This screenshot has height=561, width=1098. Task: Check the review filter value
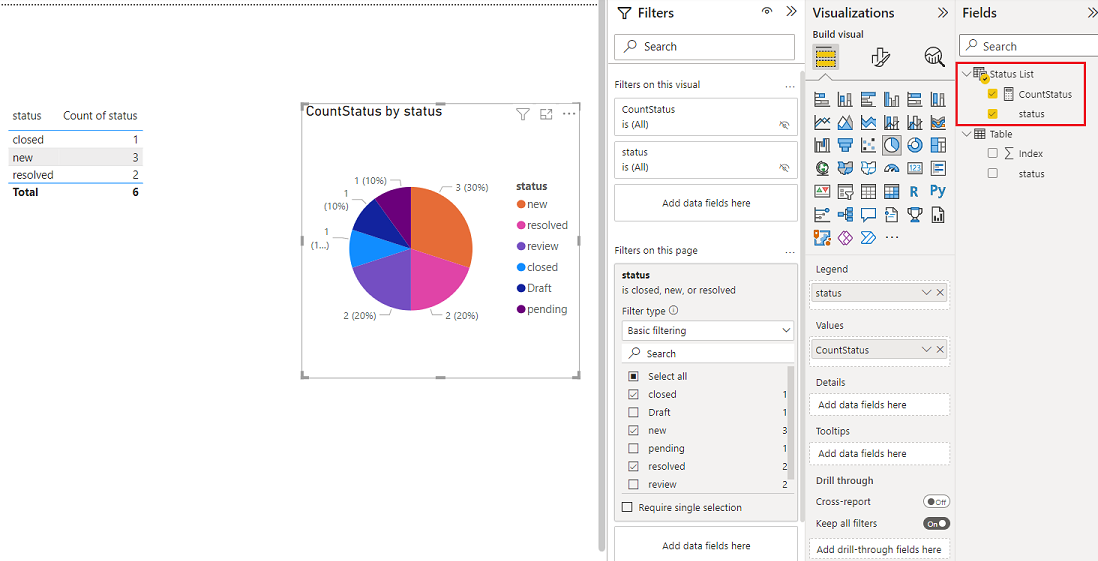(633, 485)
